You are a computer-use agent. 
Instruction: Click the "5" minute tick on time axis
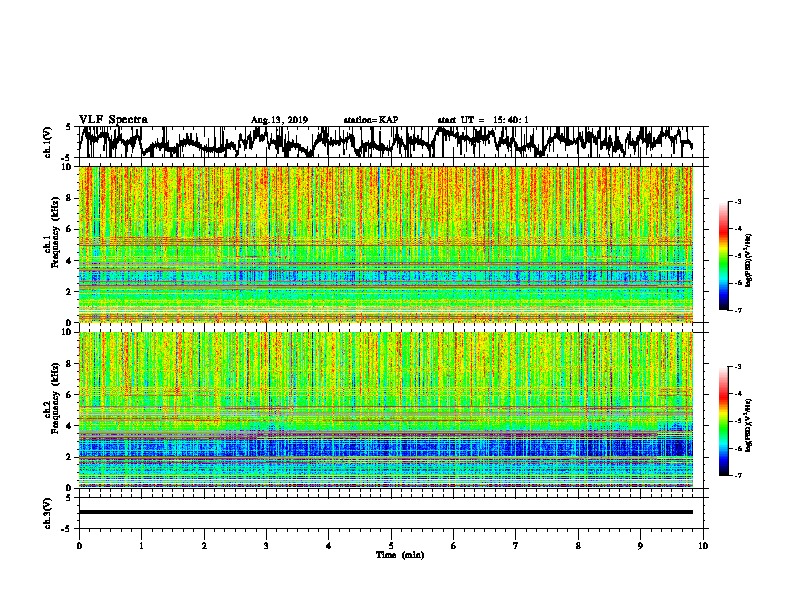point(391,545)
